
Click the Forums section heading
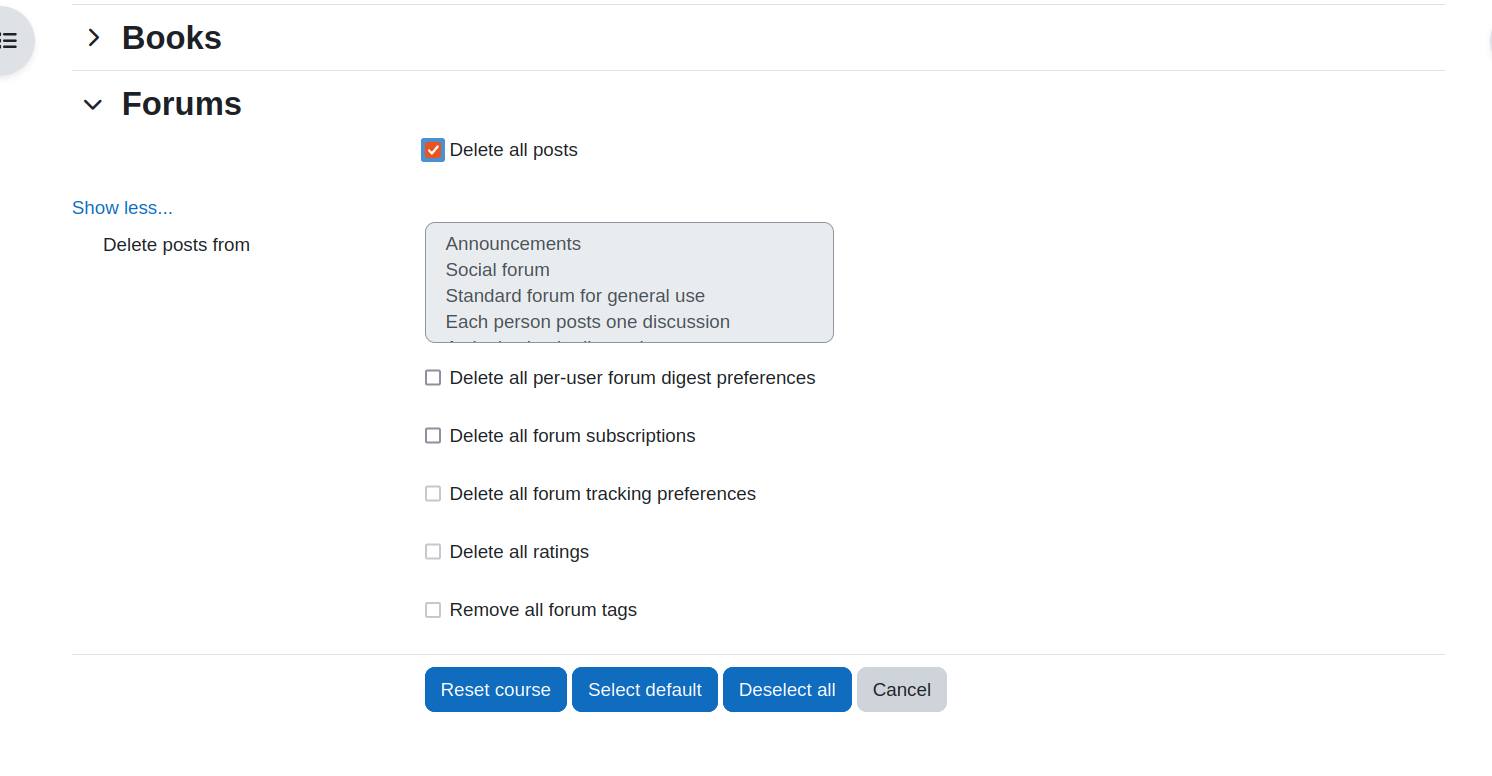[182, 104]
